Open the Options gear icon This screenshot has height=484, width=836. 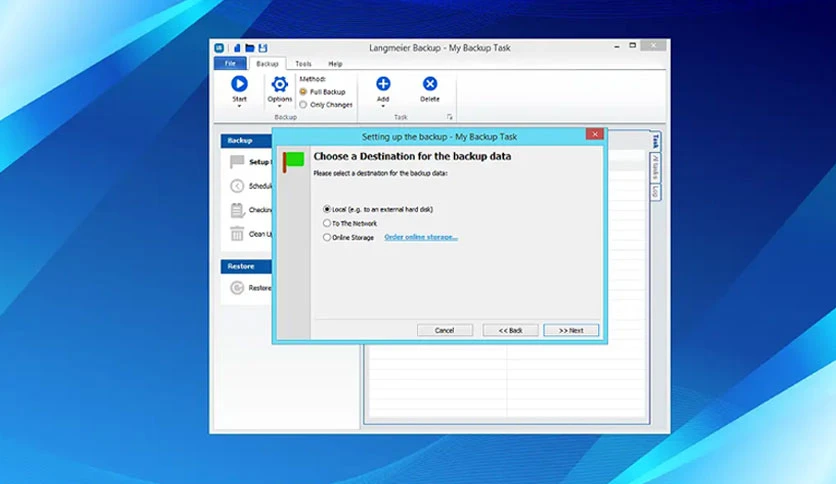[279, 84]
